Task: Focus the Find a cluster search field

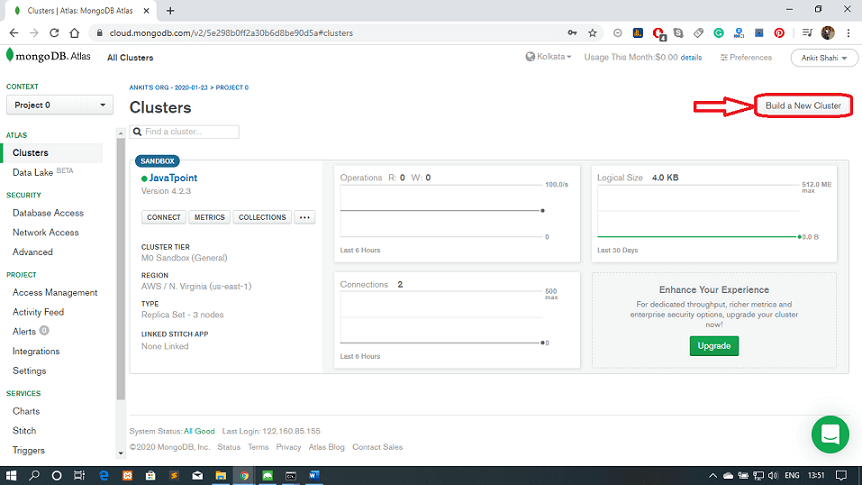Action: tap(184, 132)
